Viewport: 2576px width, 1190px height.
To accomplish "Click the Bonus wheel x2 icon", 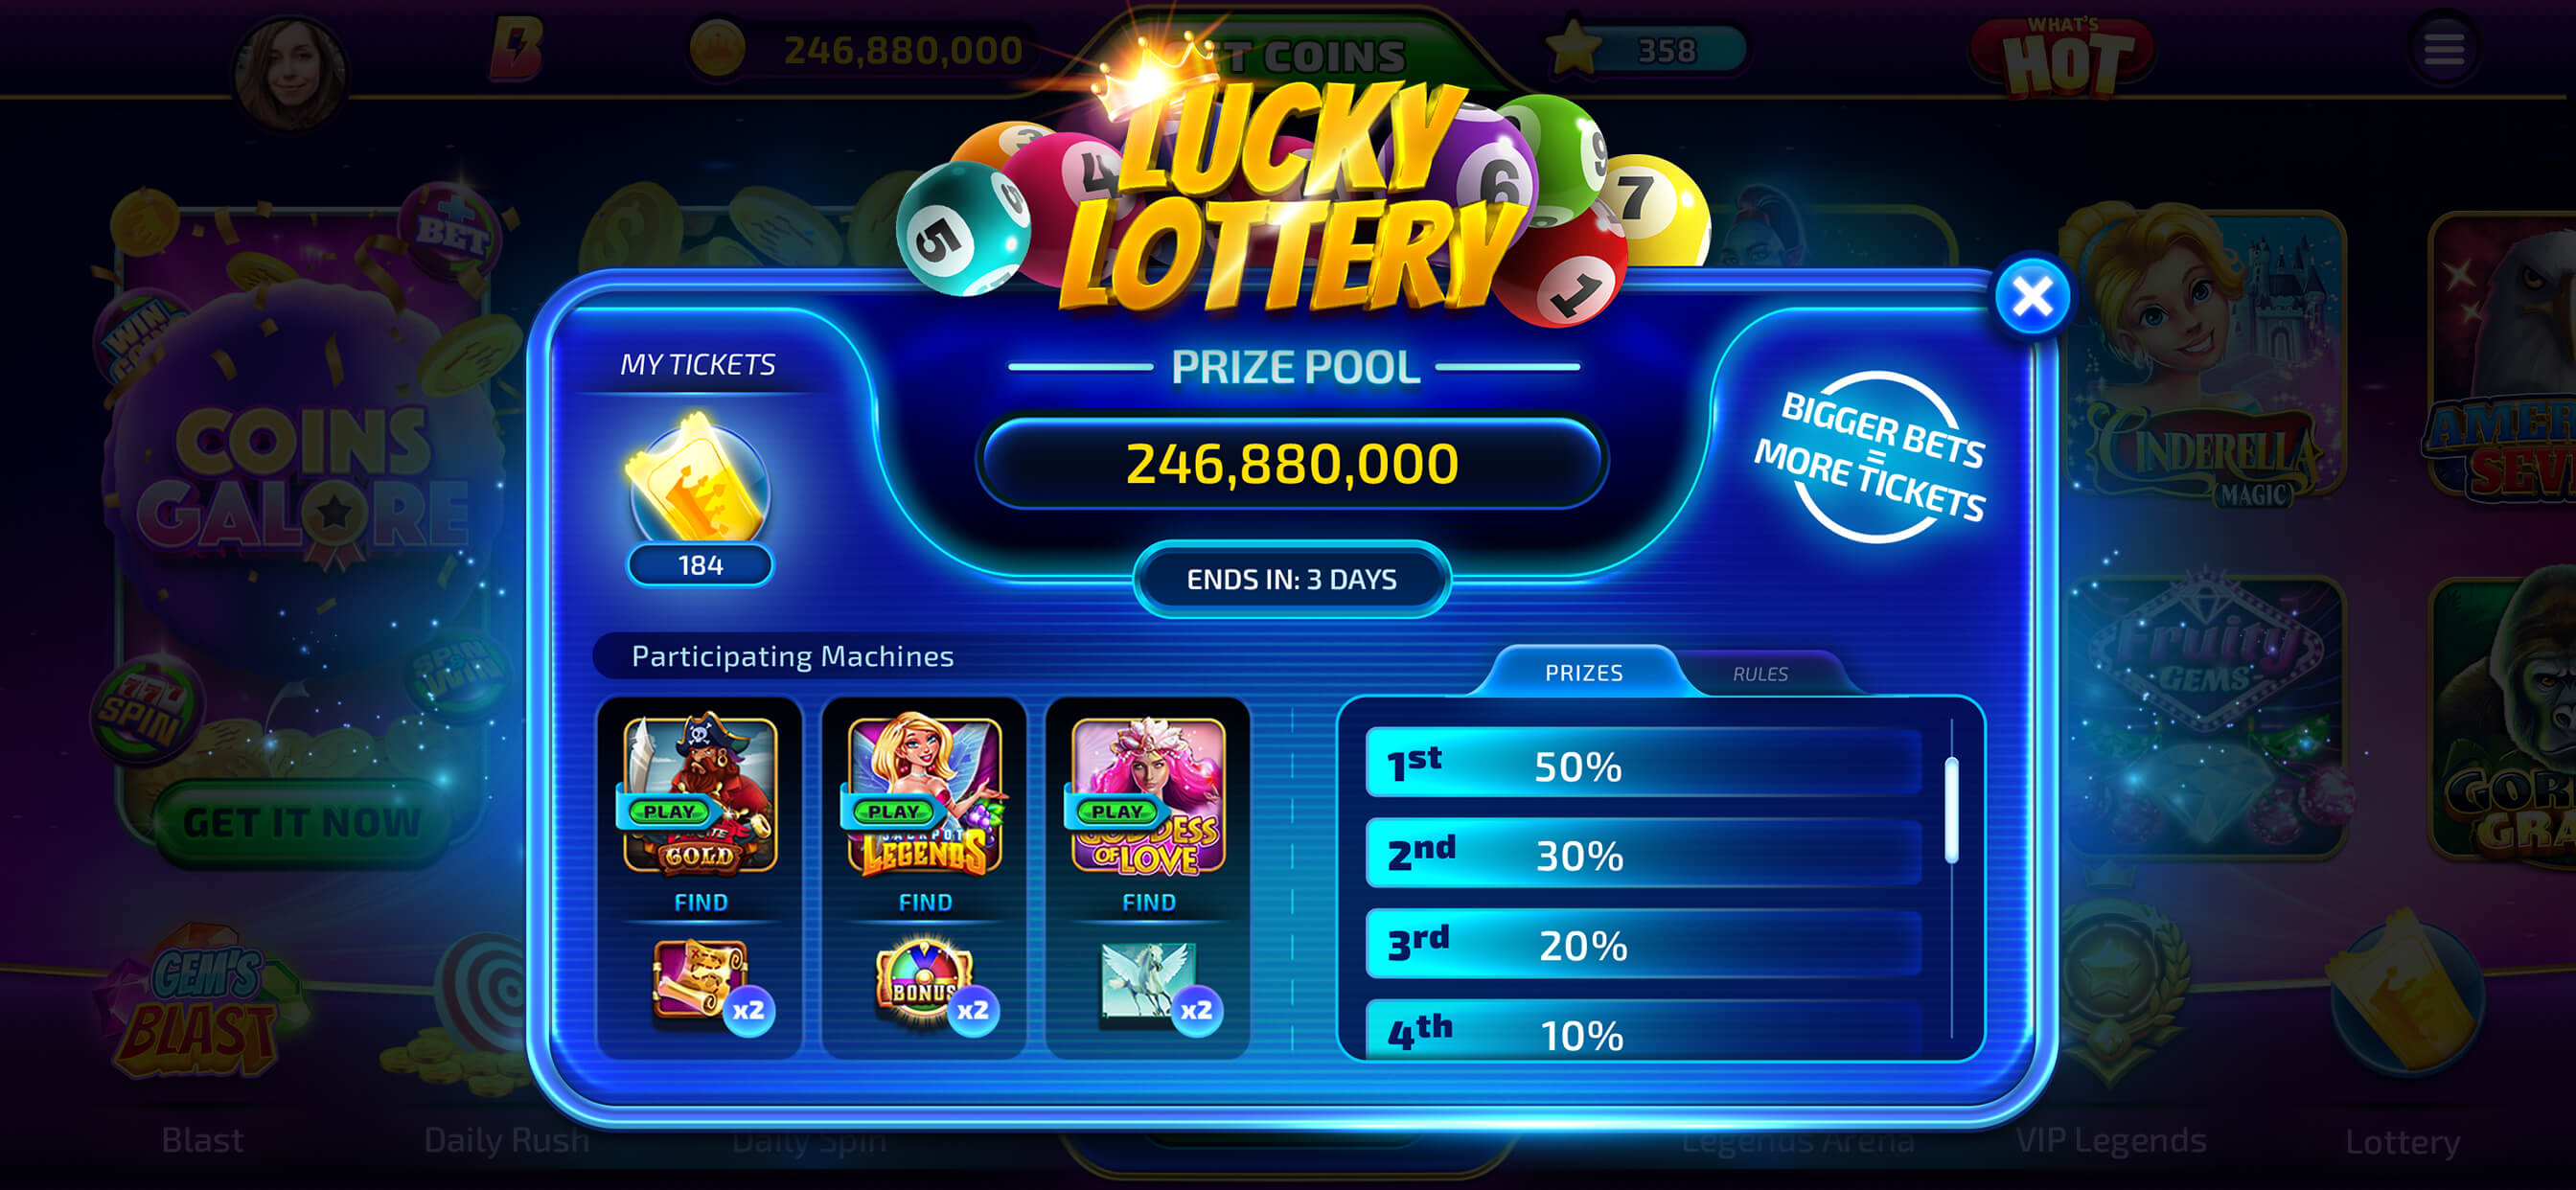I will [x=931, y=985].
